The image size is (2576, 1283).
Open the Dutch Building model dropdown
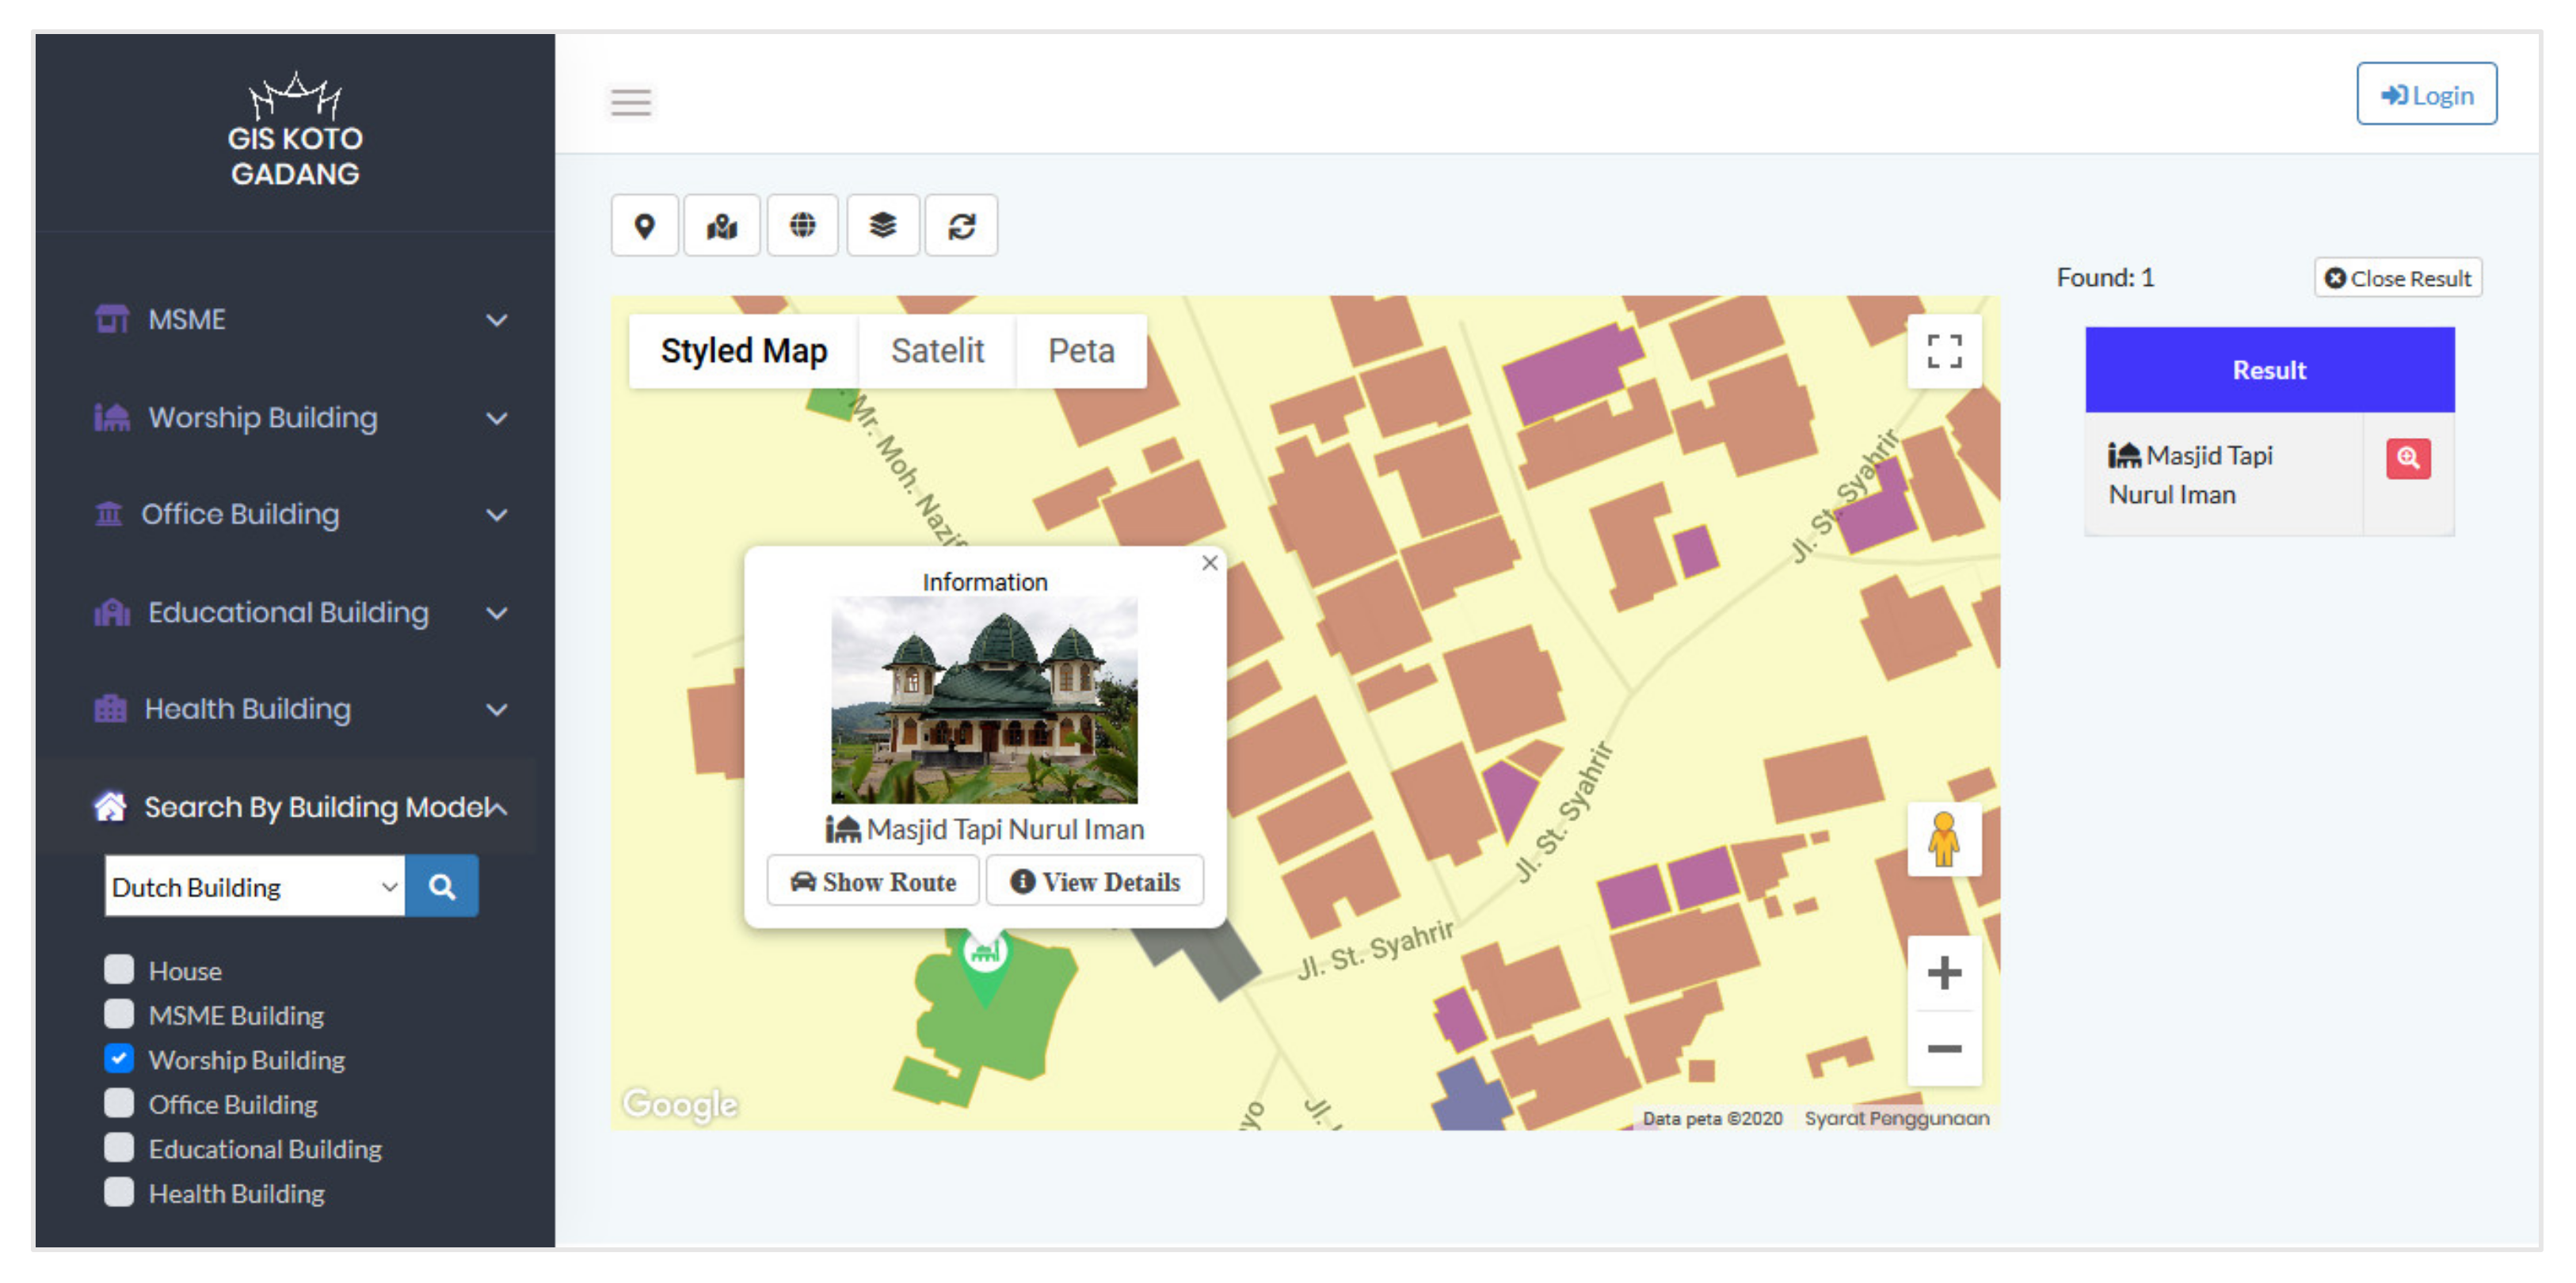(x=254, y=887)
